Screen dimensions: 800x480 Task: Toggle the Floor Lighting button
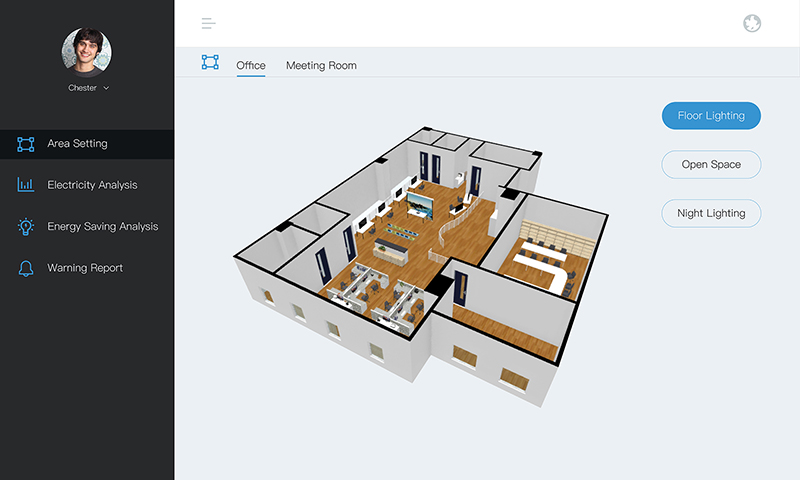point(711,116)
